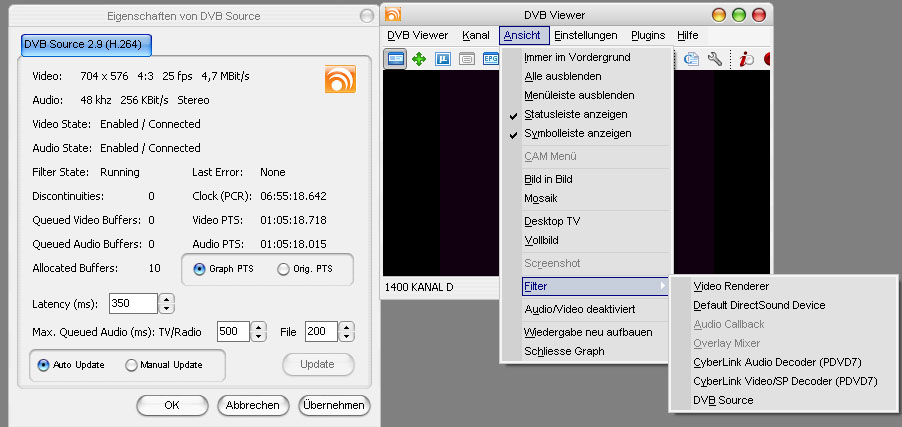Open the Einstellungen menu

(586, 35)
